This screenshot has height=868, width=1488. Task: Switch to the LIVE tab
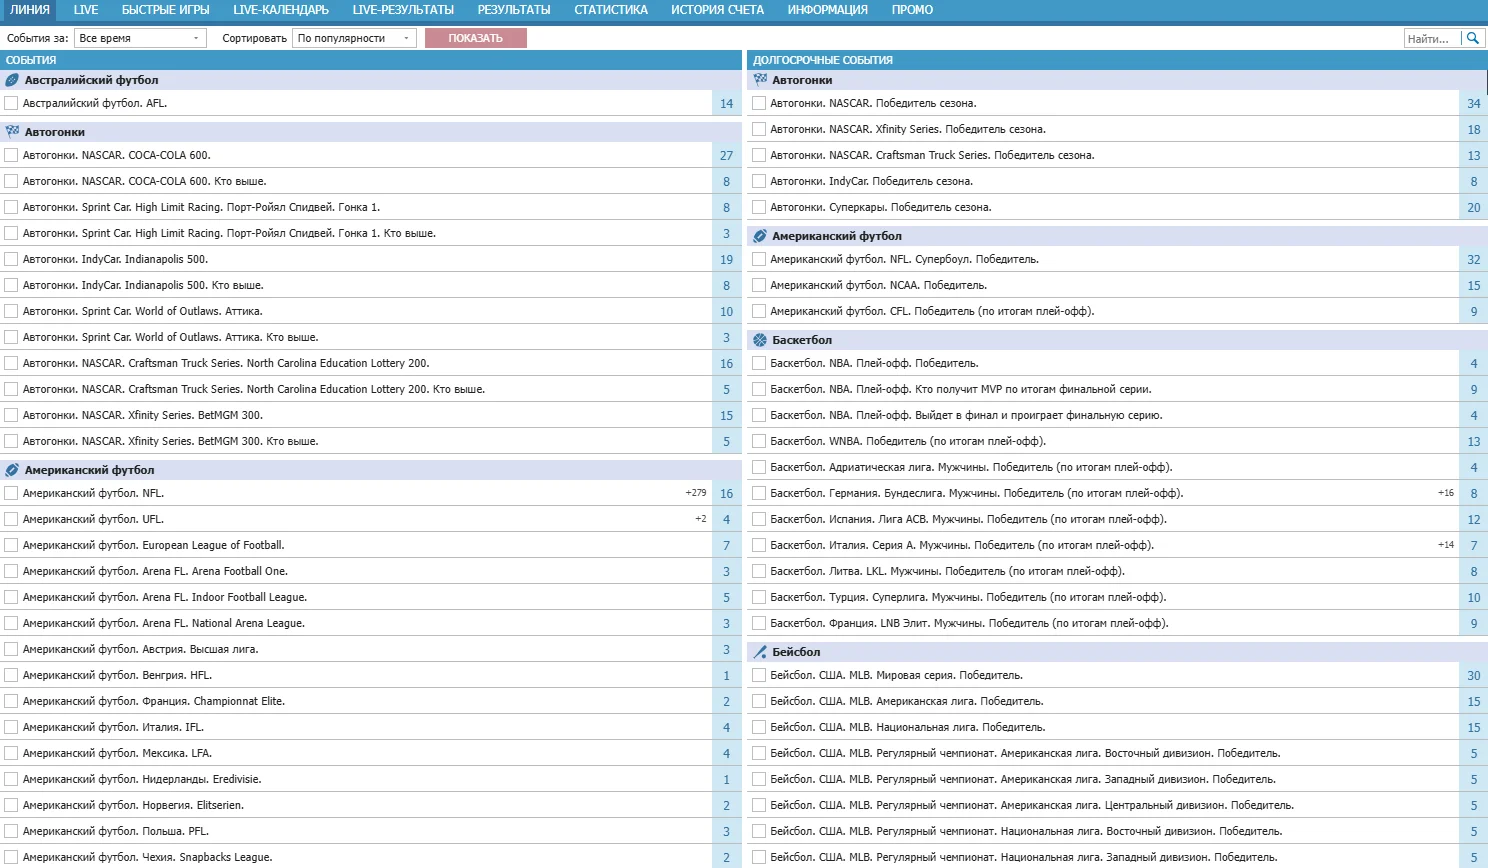(x=86, y=10)
